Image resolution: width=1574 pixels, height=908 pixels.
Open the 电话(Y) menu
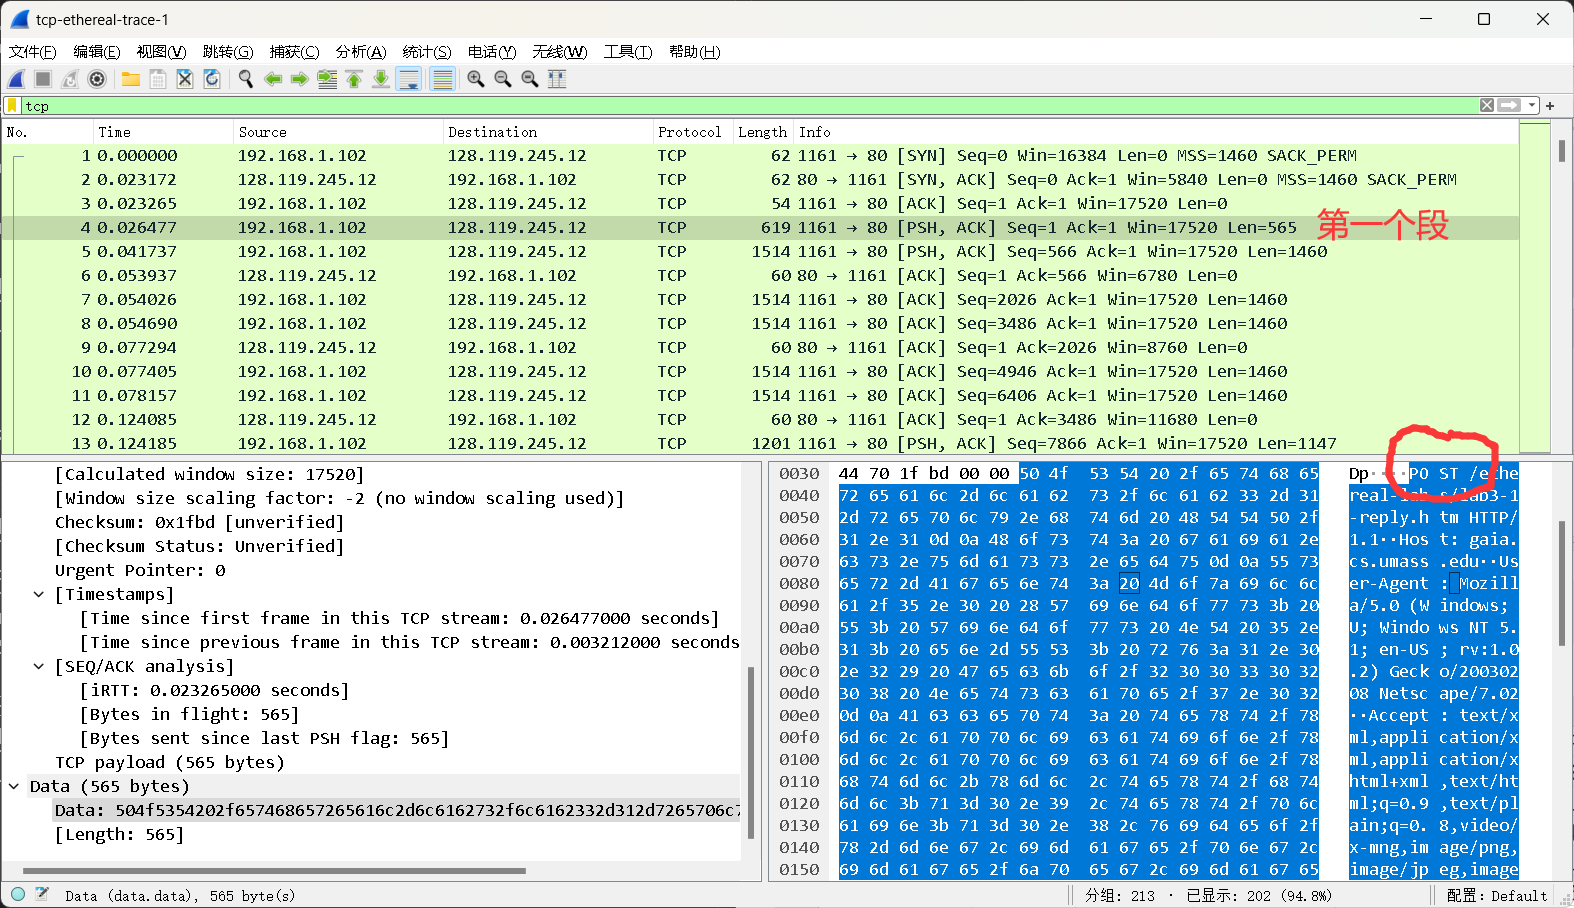[492, 52]
